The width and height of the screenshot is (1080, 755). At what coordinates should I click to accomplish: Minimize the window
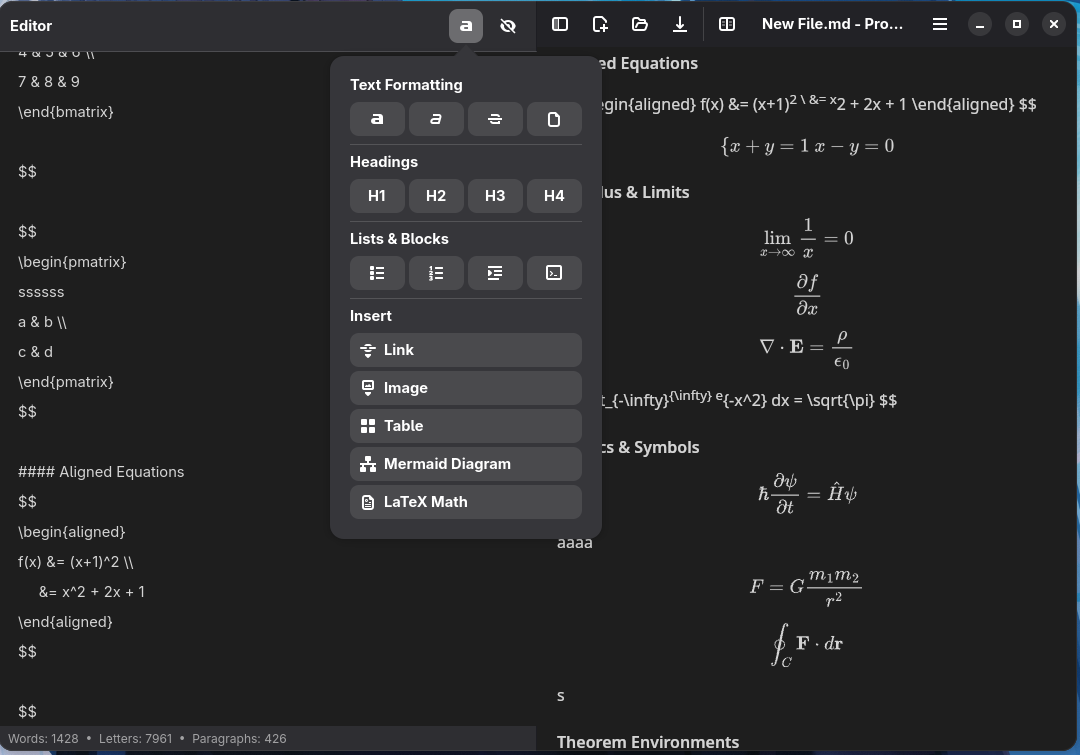pos(979,24)
